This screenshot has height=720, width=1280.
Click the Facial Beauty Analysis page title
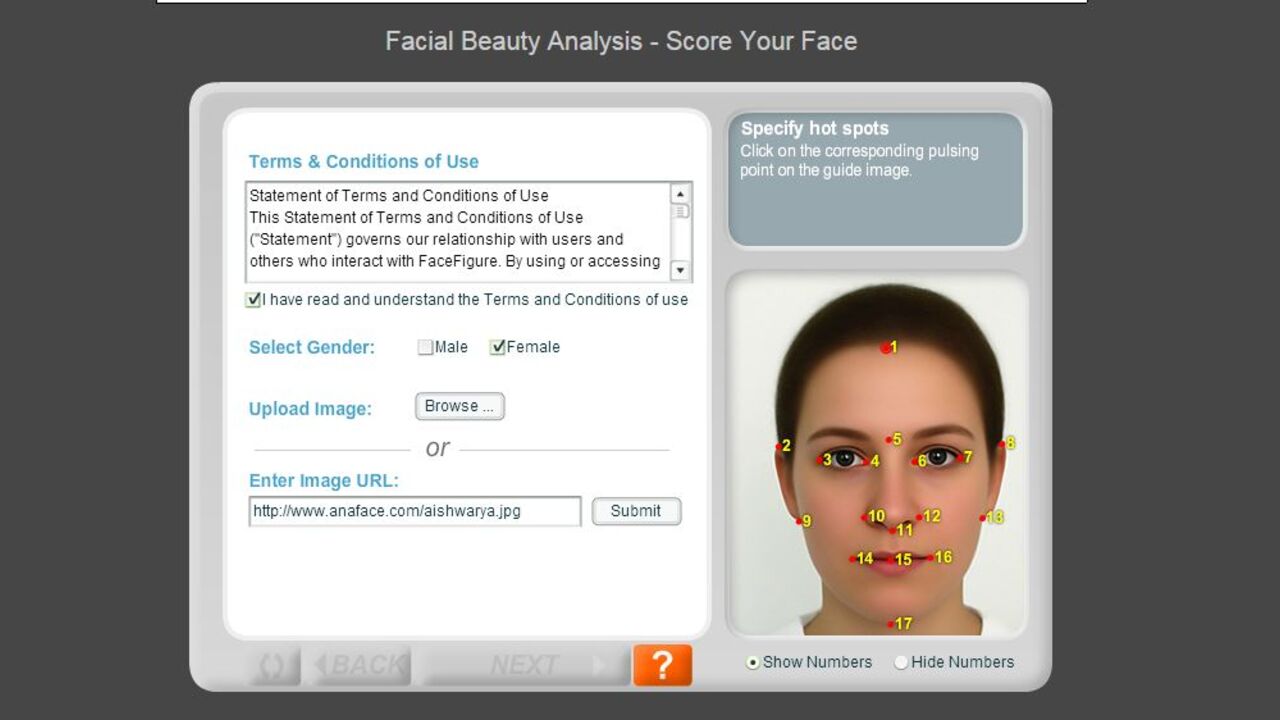(621, 41)
